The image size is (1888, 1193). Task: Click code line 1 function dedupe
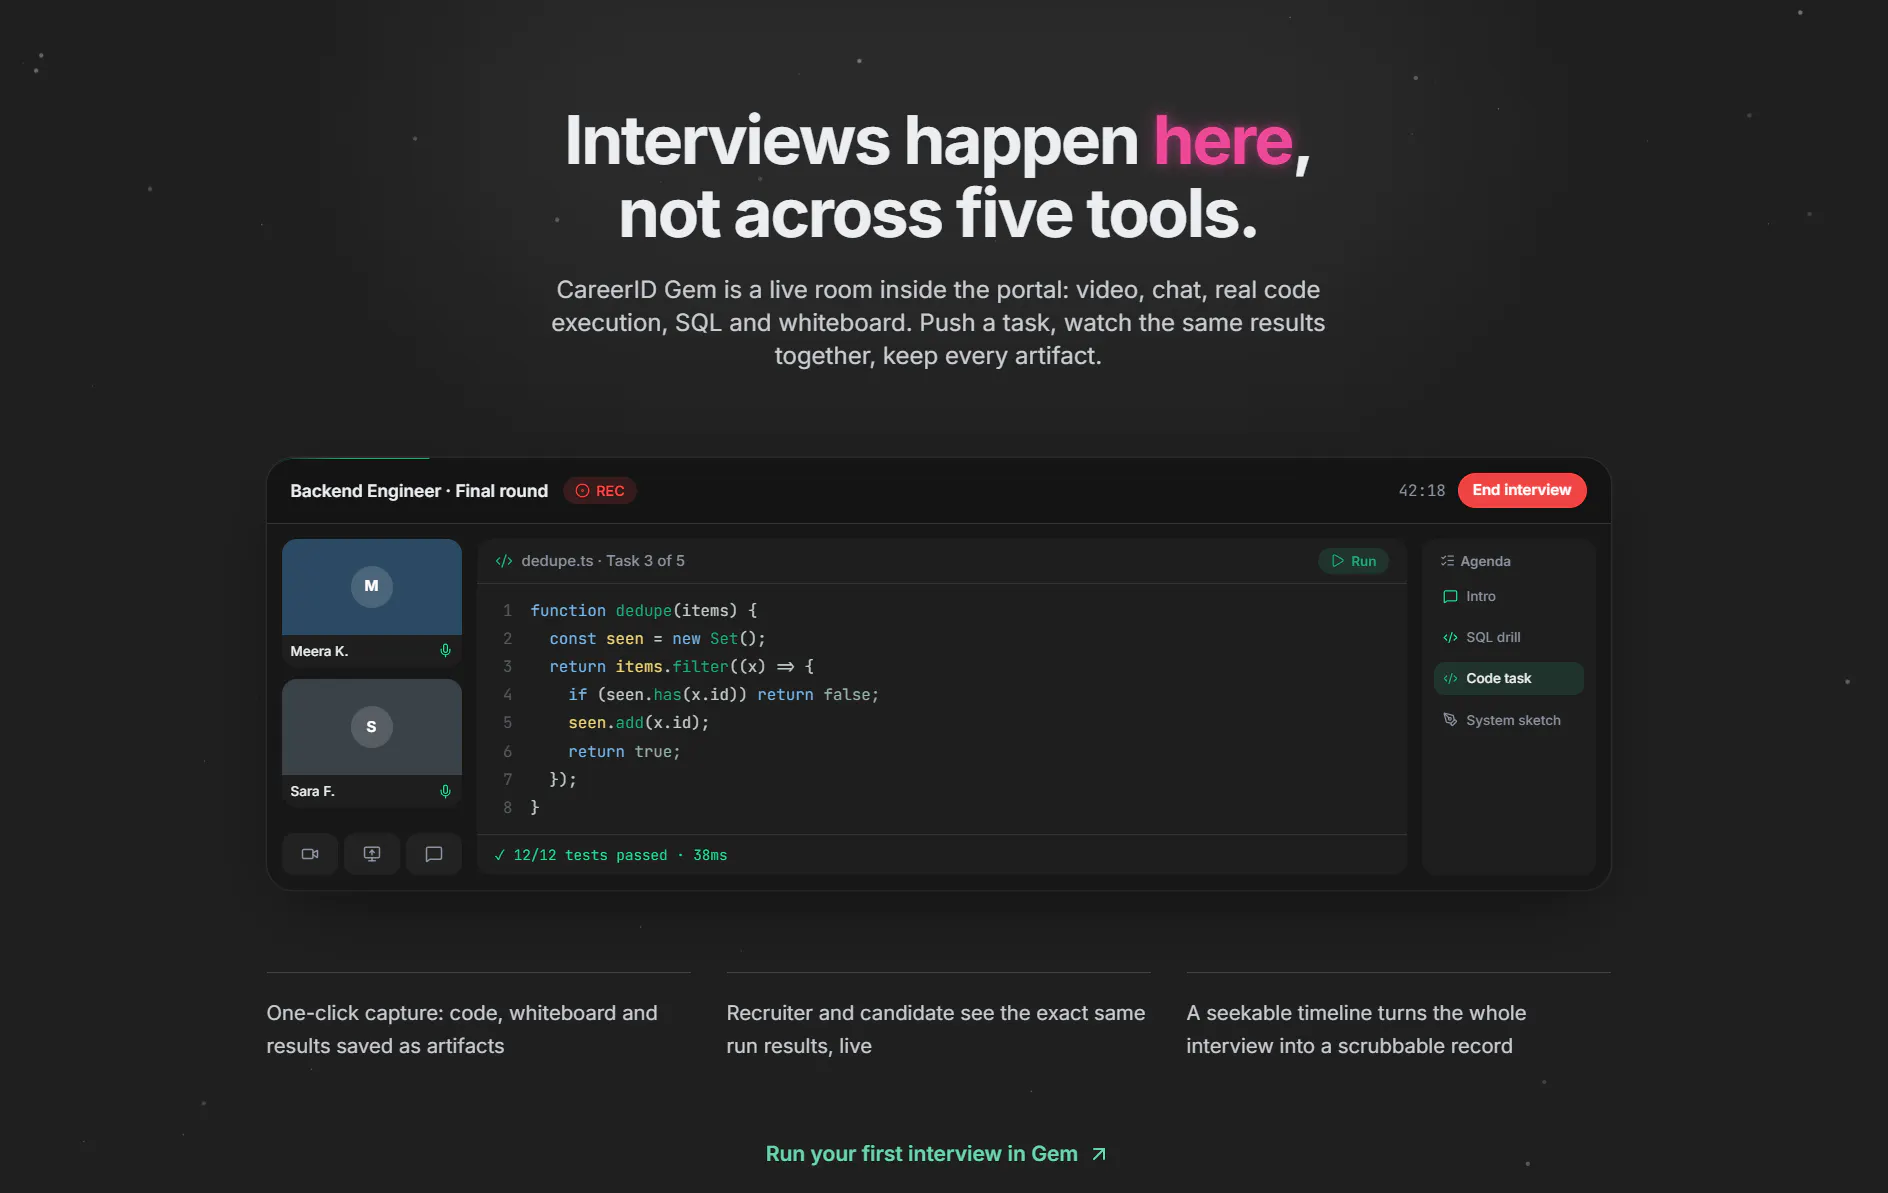pyautogui.click(x=644, y=610)
